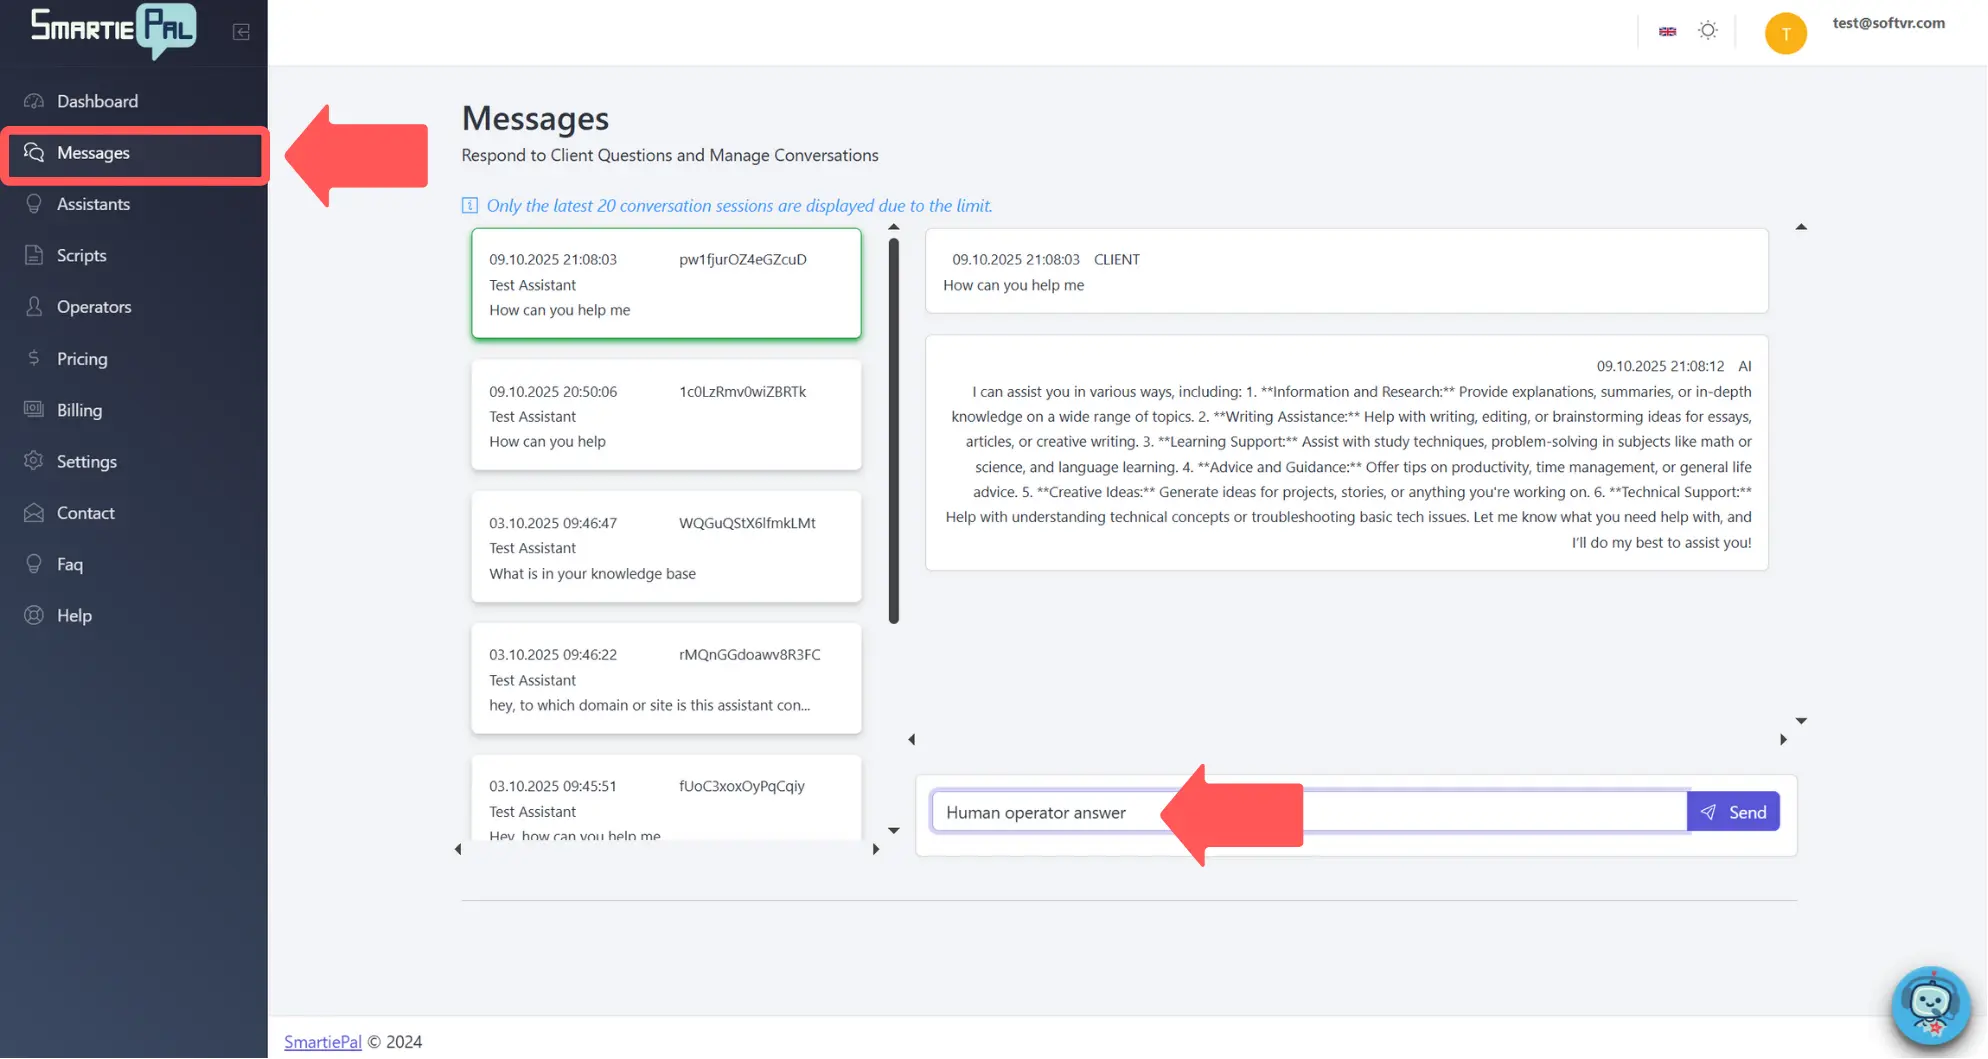View the Operators page
This screenshot has width=1988, height=1059.
(94, 306)
